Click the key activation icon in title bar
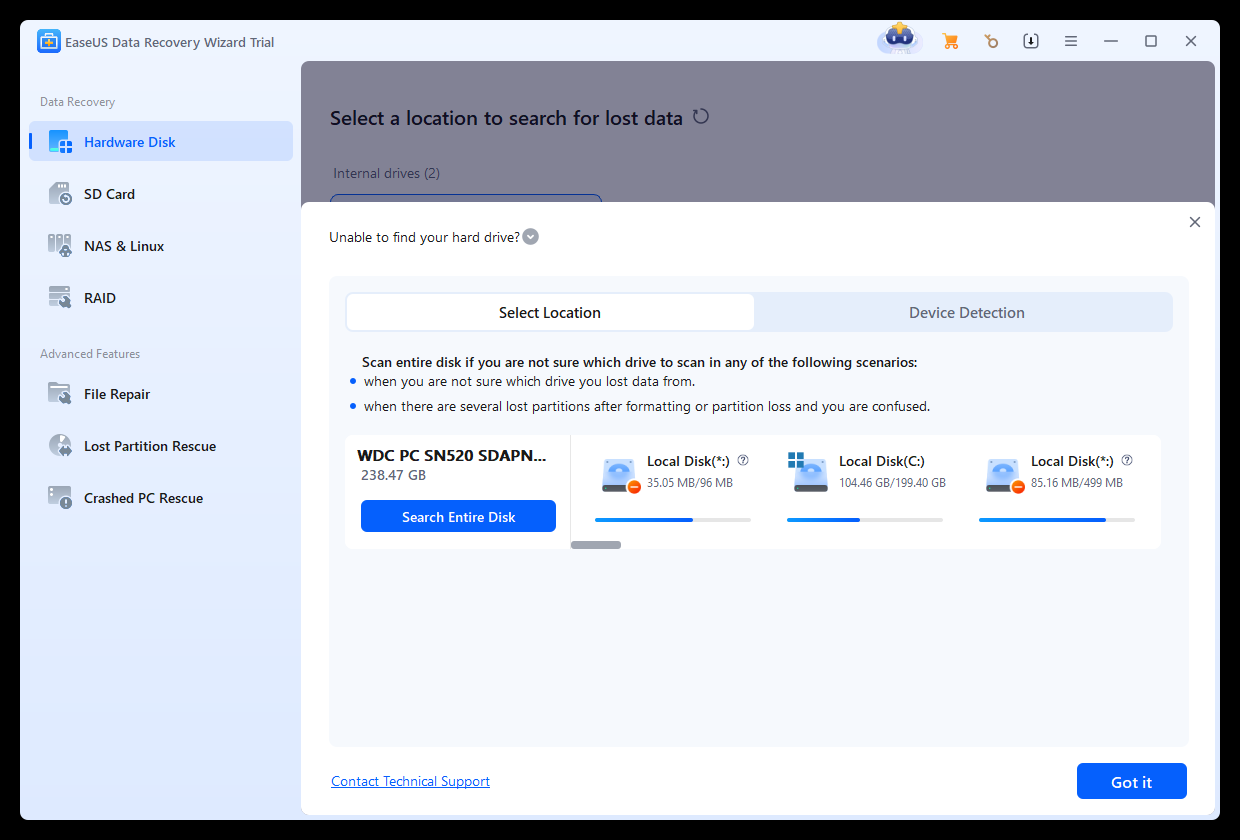The height and width of the screenshot is (840, 1240). click(x=990, y=41)
